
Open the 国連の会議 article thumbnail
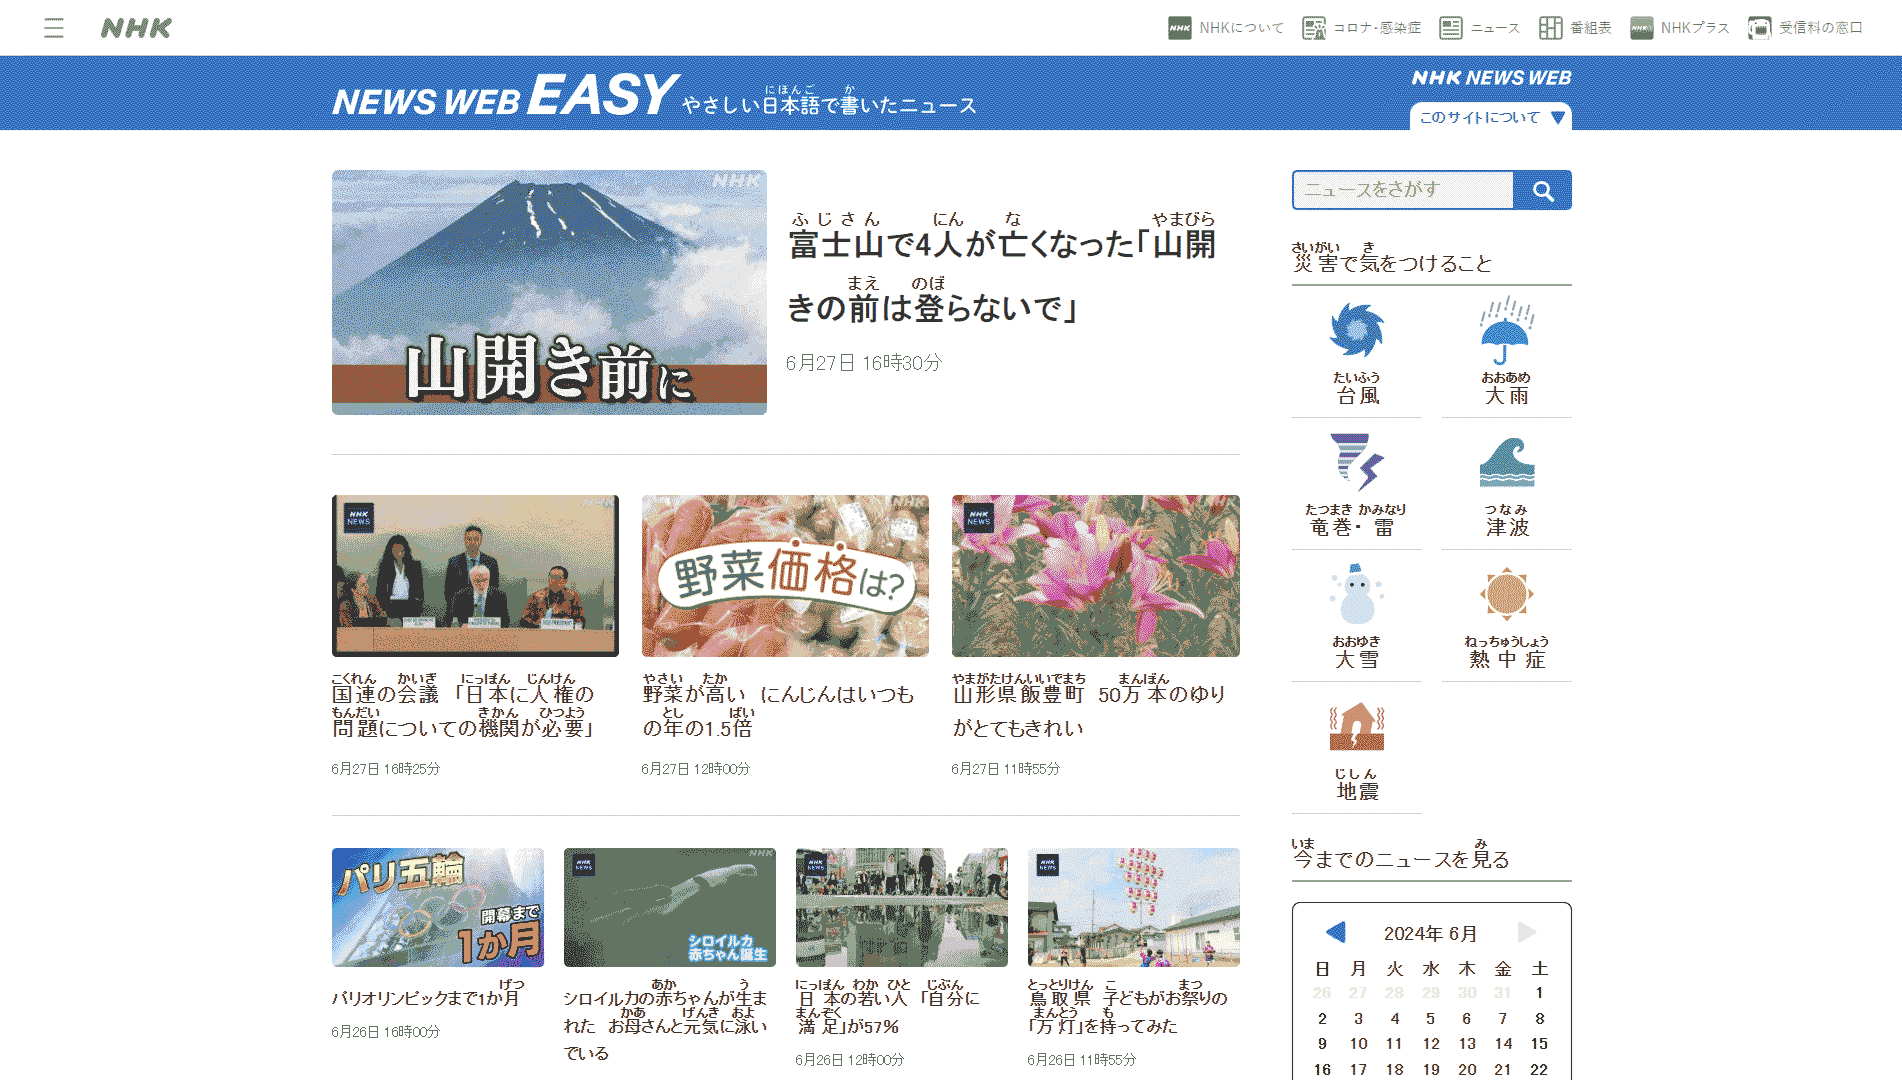point(475,576)
